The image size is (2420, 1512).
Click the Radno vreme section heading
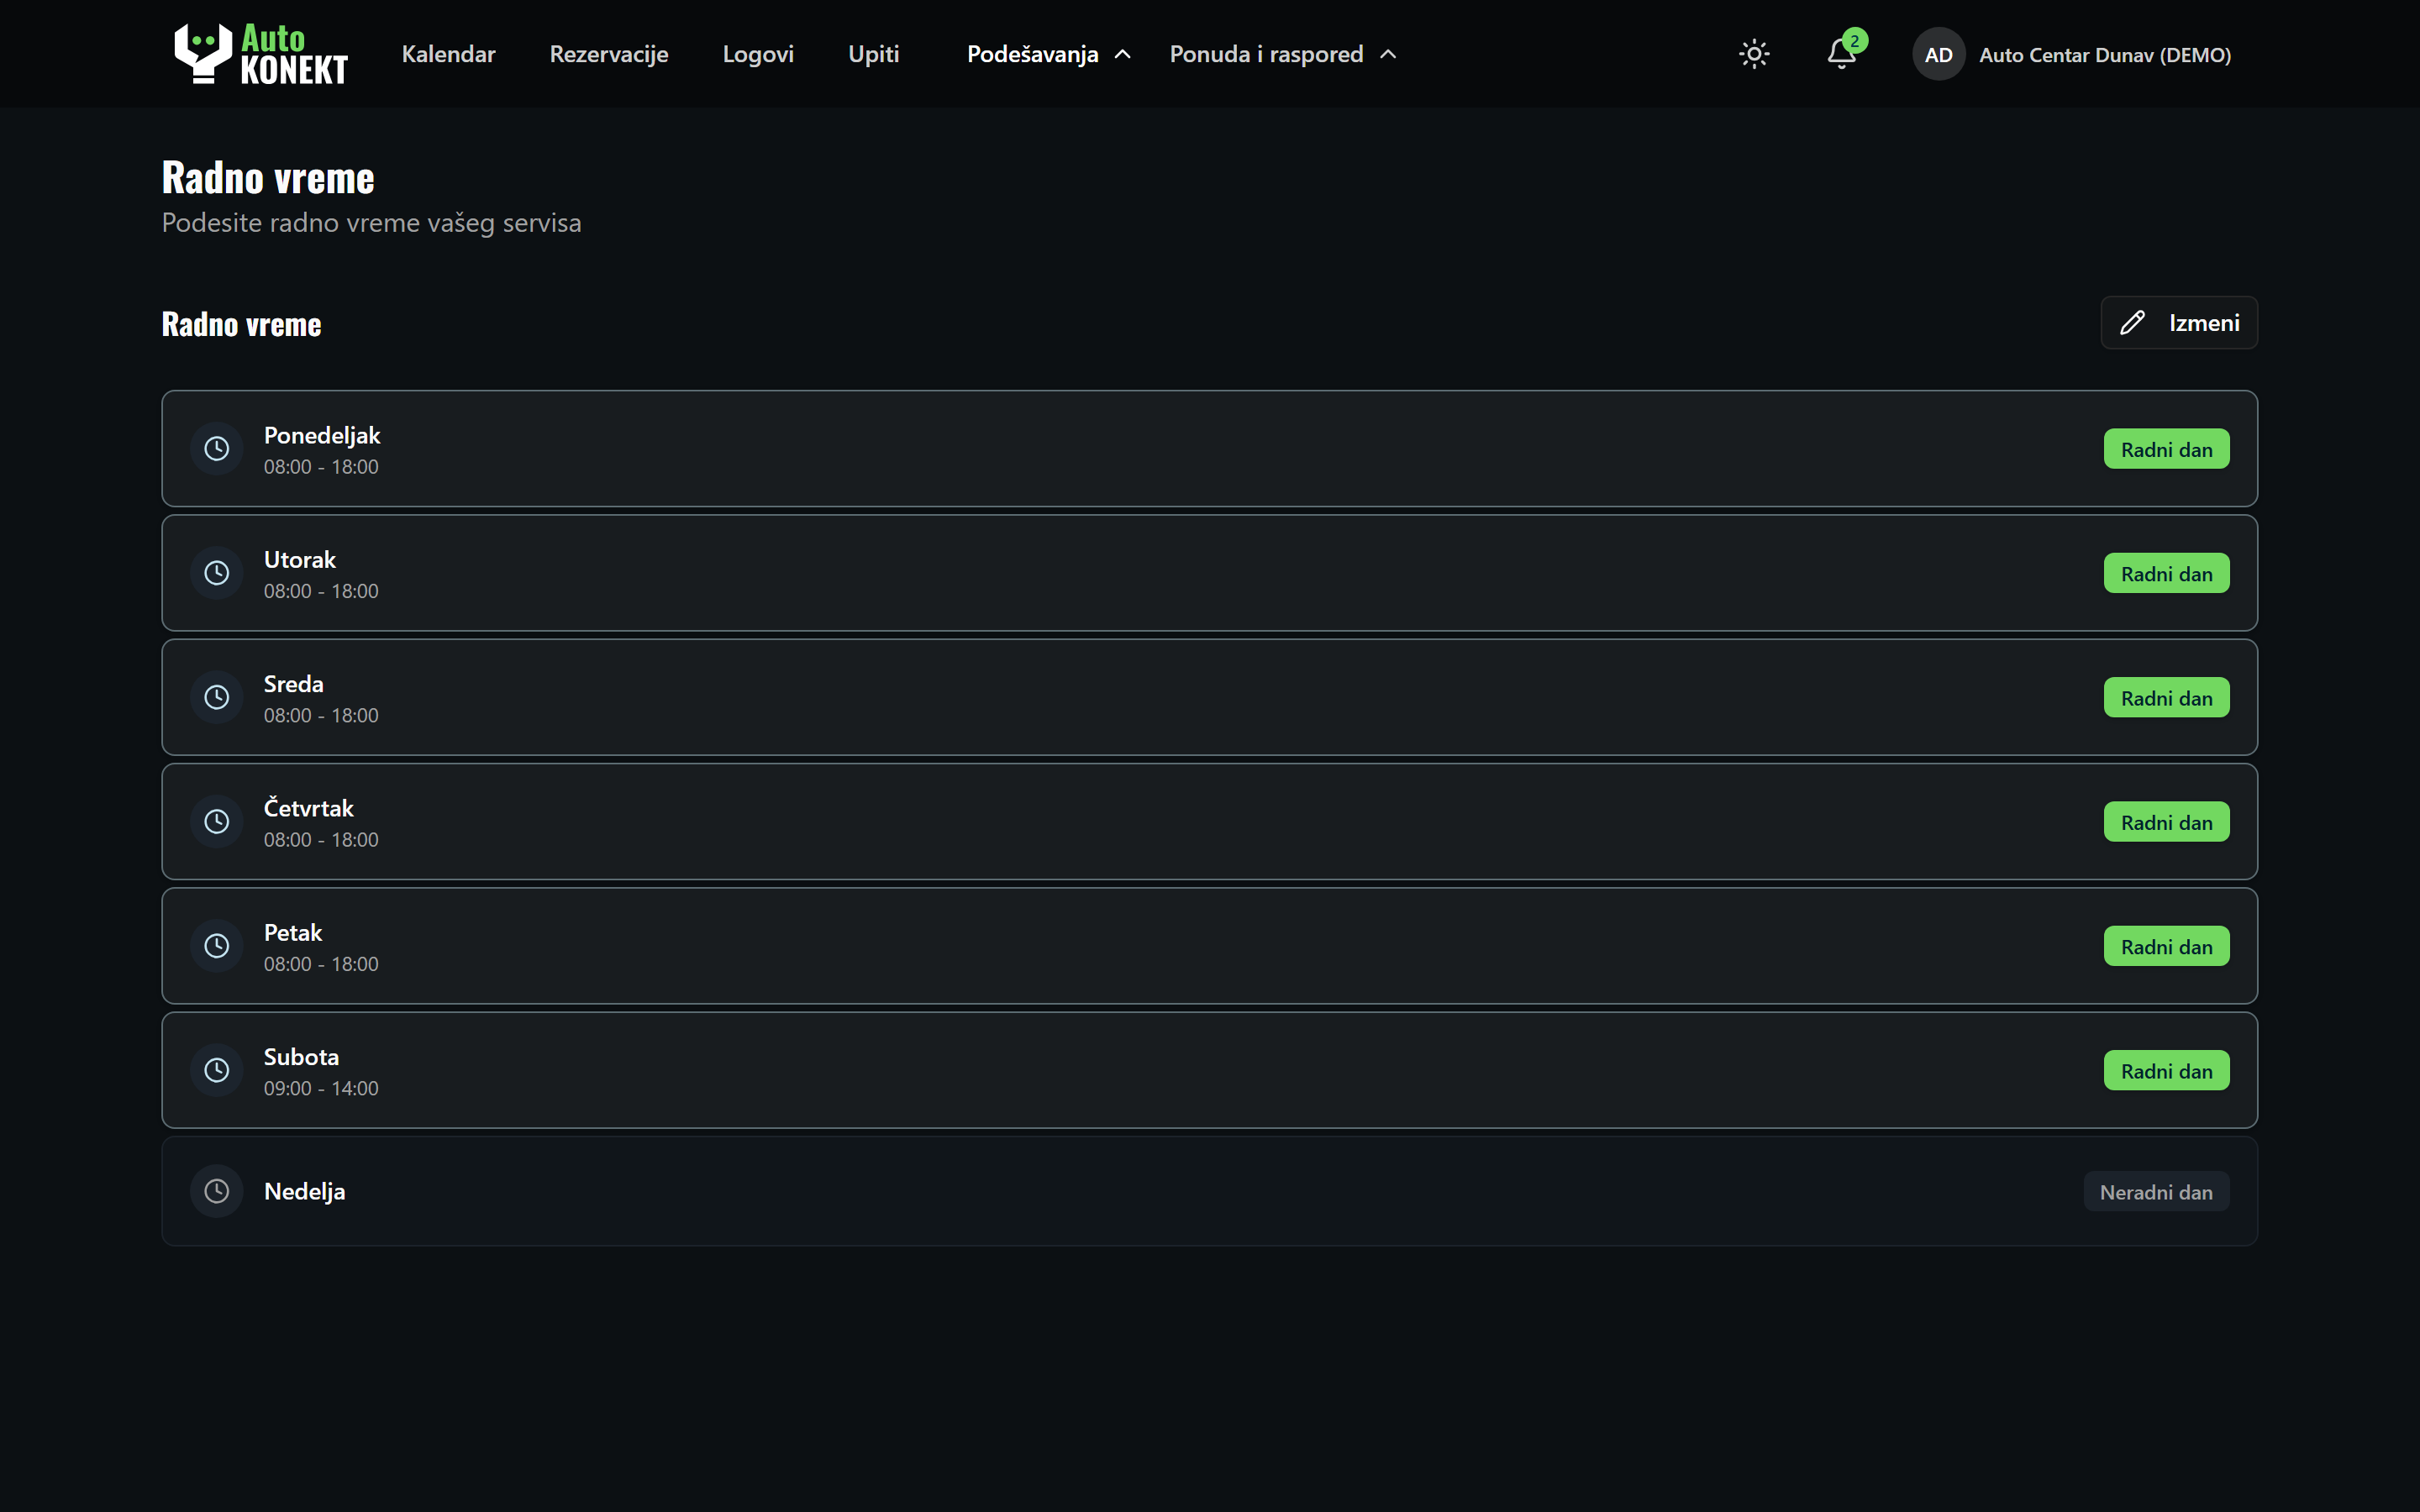tap(241, 324)
